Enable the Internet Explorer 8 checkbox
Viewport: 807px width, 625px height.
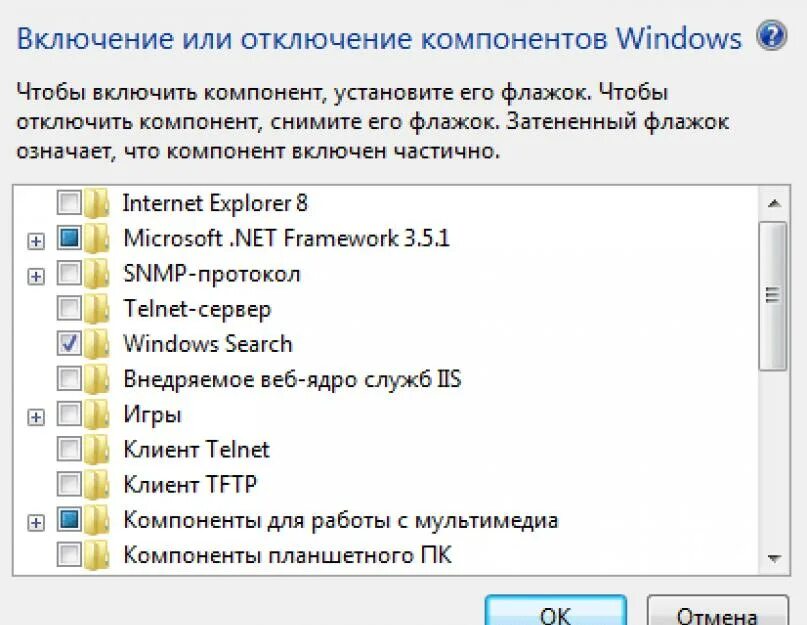coord(69,202)
